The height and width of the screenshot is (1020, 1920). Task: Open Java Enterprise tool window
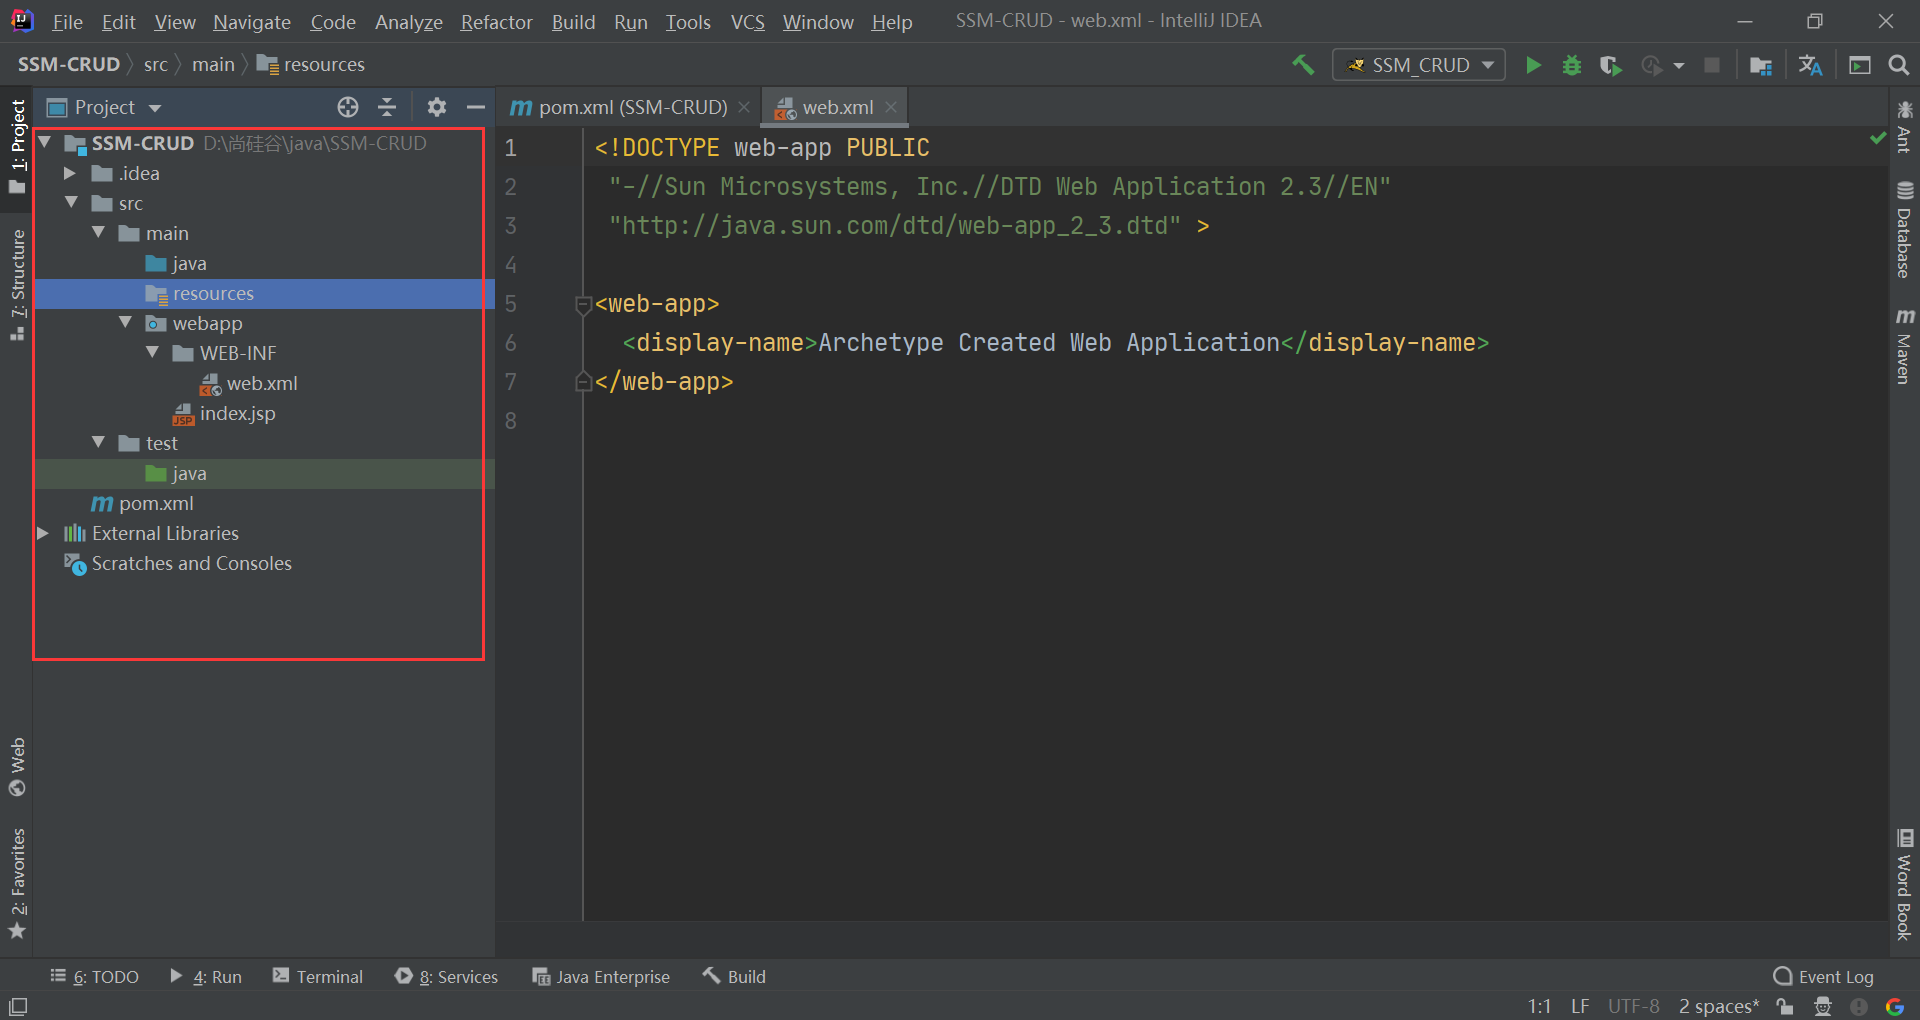pos(601,977)
